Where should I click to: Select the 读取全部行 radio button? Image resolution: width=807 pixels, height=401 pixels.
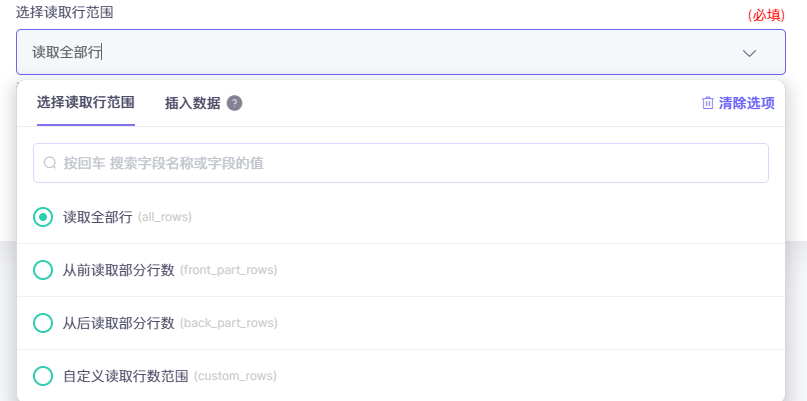pos(43,217)
